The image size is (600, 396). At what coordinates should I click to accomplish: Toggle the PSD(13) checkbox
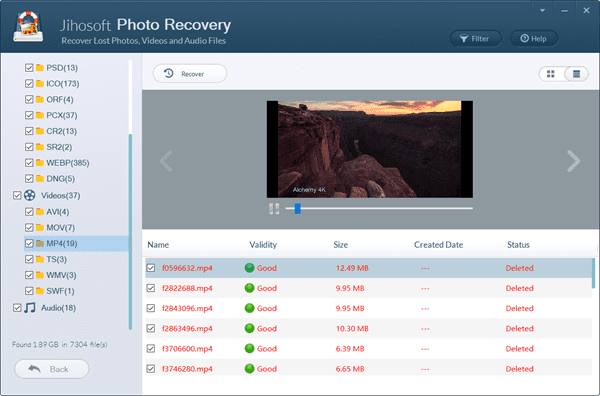point(29,68)
